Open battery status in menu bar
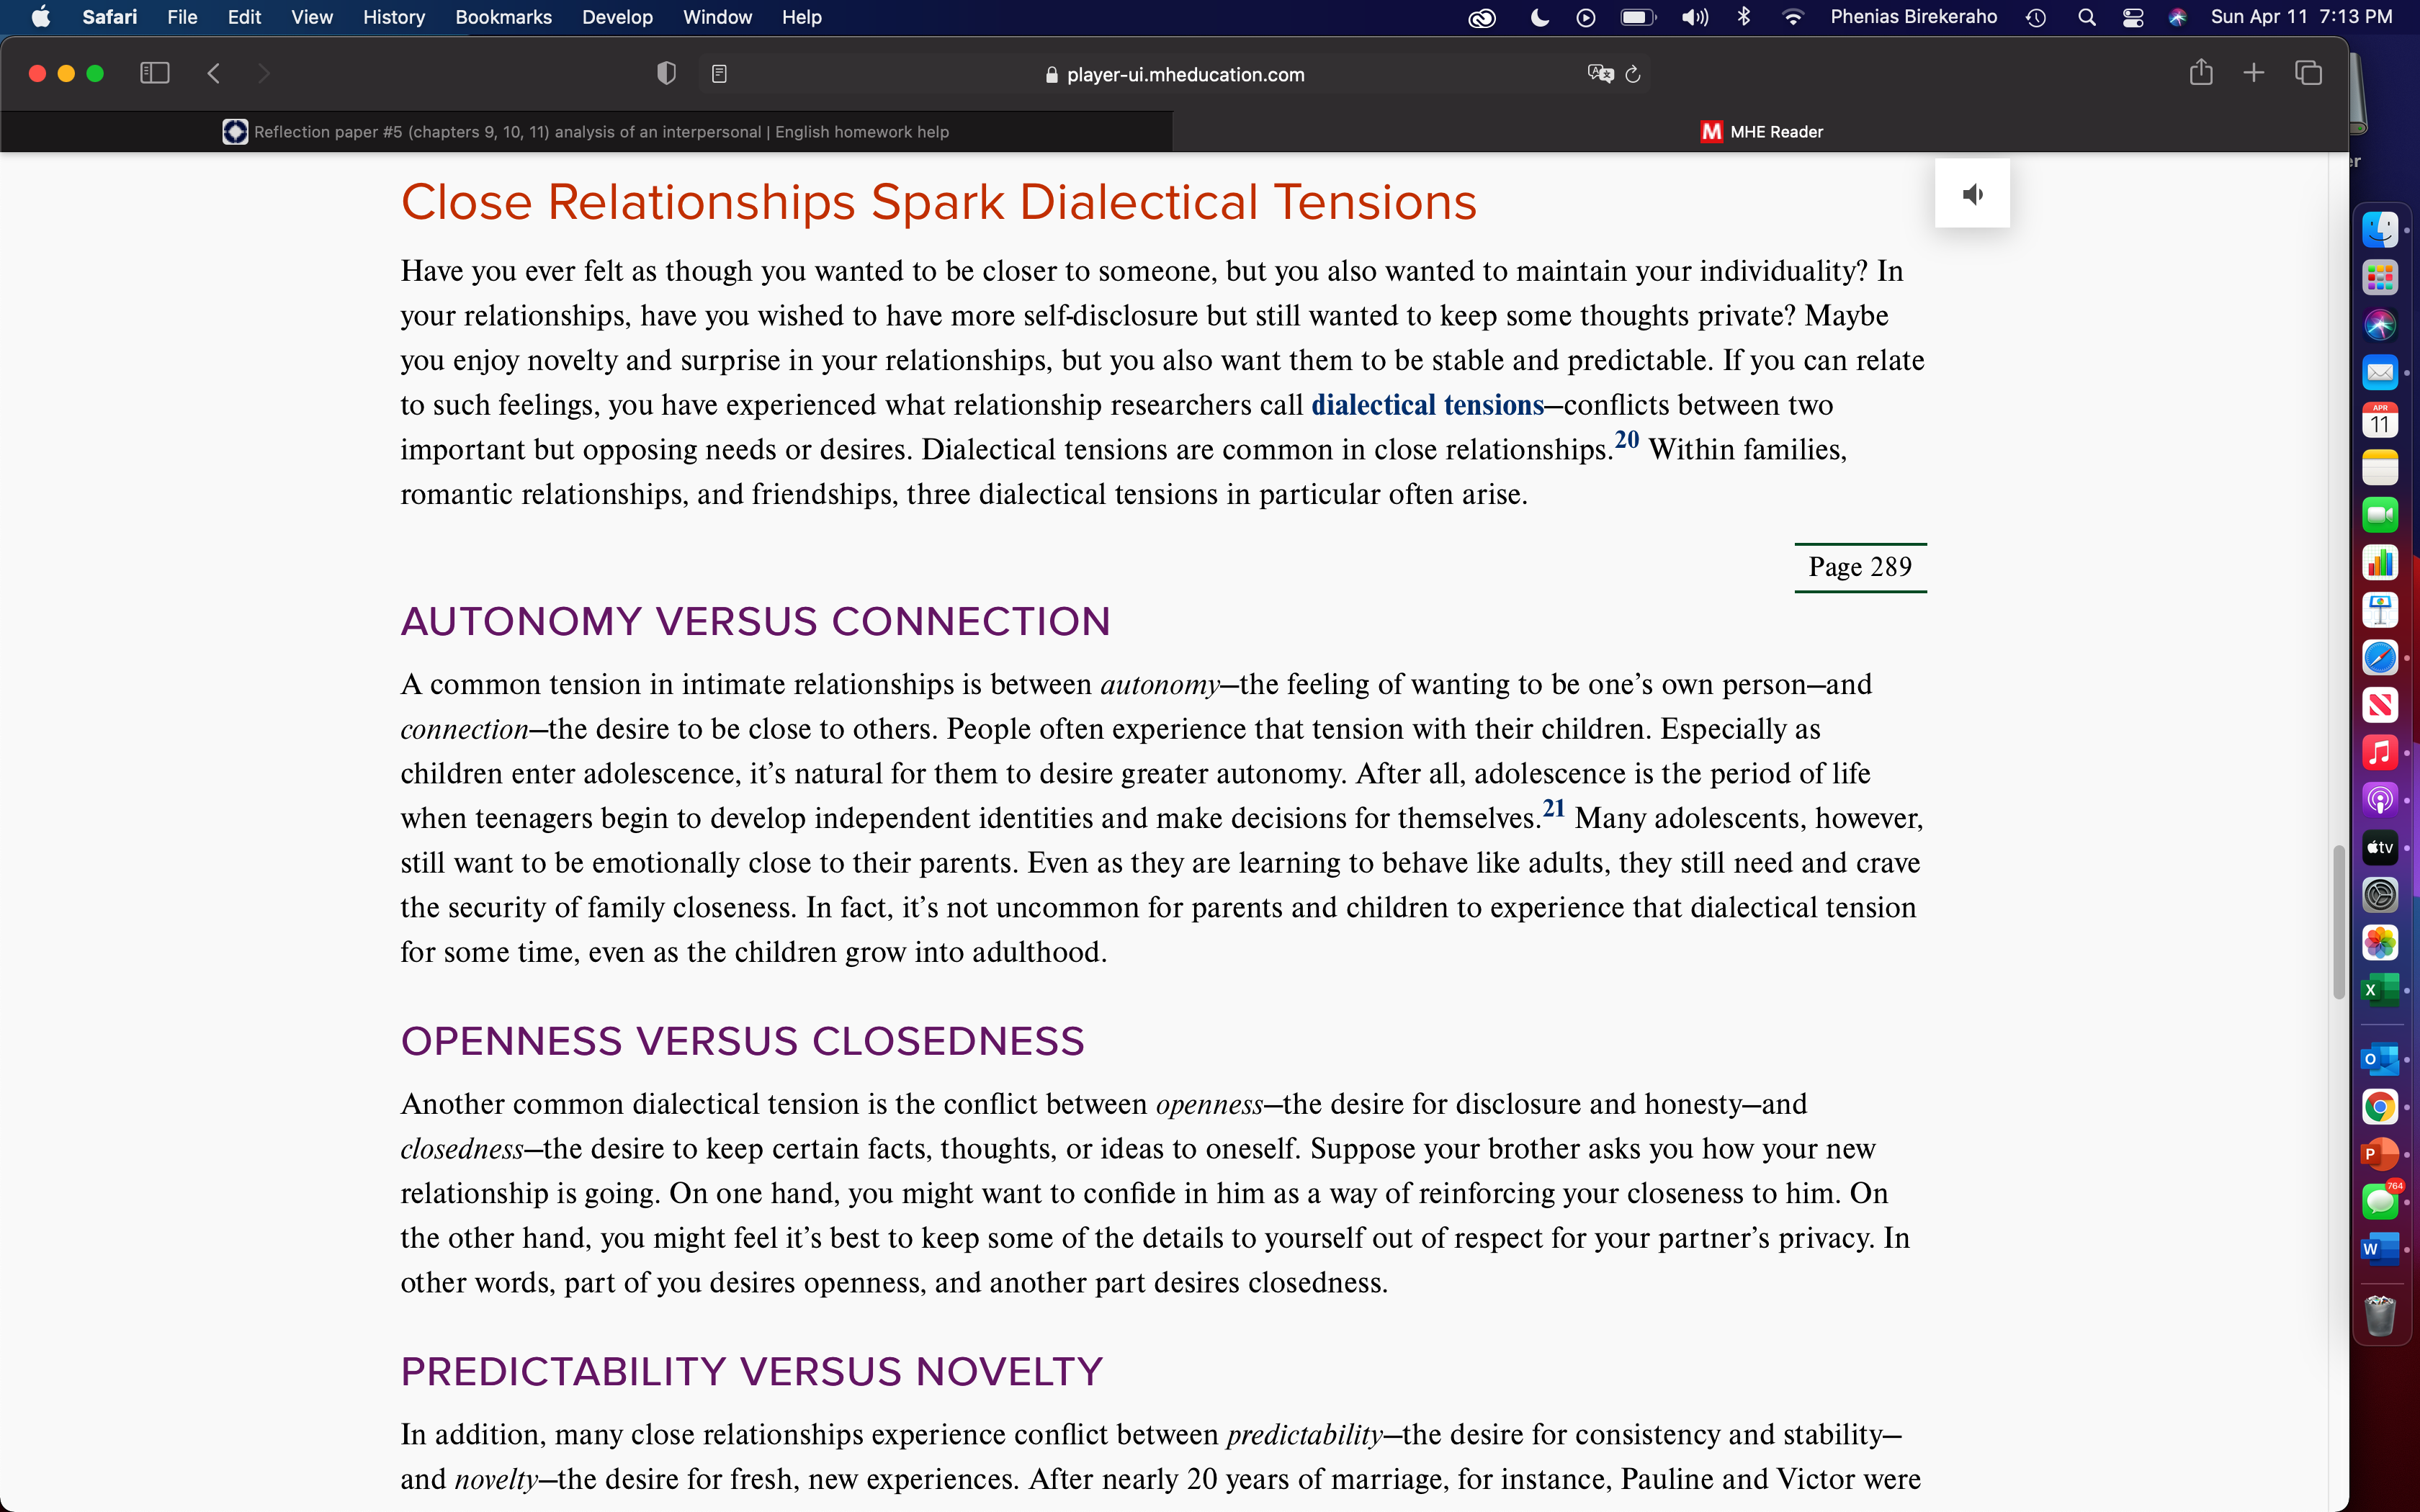This screenshot has height=1512, width=2420. point(1638,17)
